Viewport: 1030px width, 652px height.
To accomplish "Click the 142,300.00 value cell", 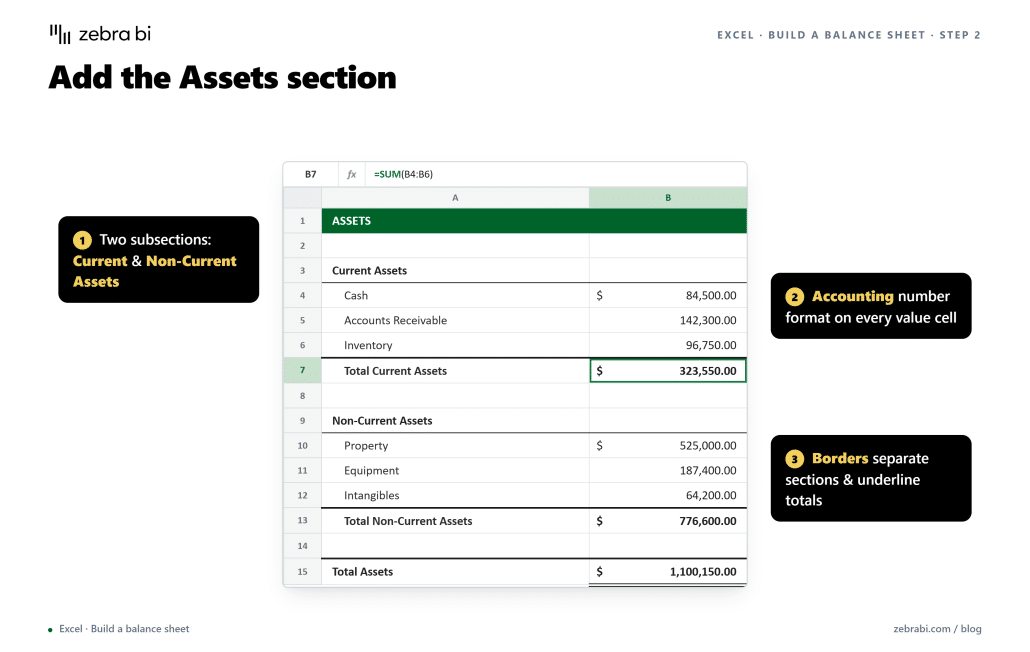I will (x=668, y=320).
